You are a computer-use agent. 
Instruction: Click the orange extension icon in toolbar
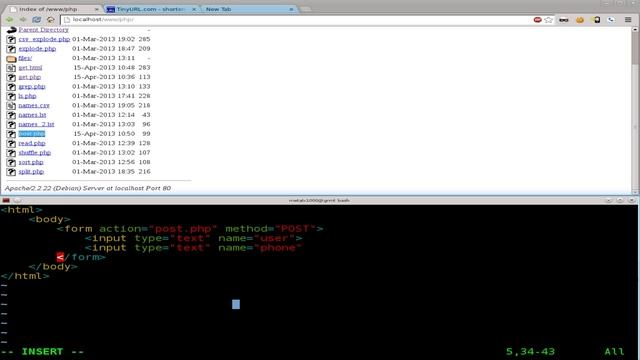[580, 20]
